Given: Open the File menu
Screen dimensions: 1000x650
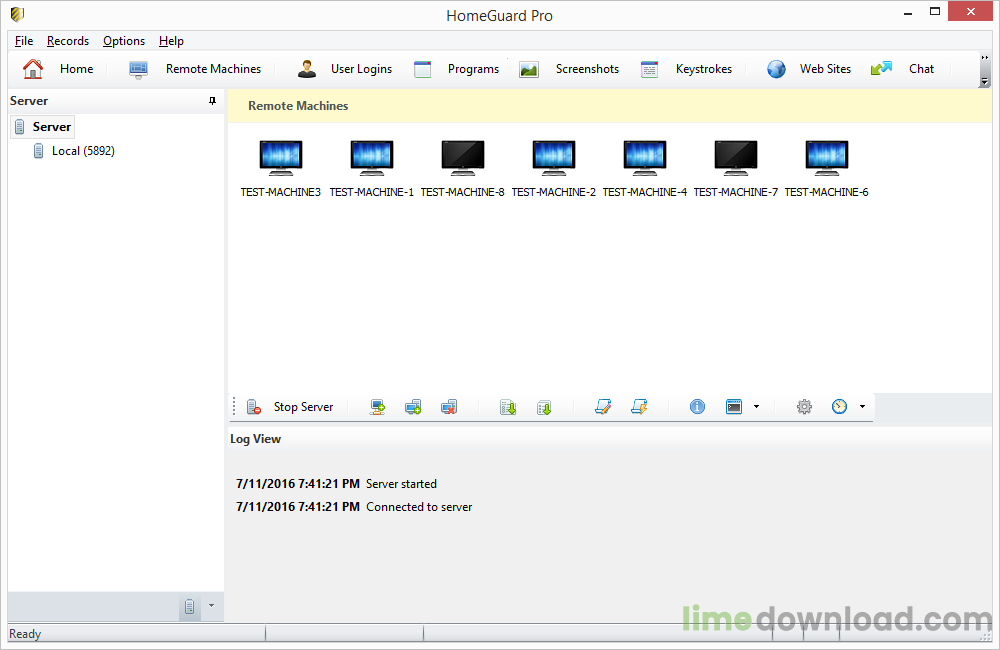Looking at the screenshot, I should (24, 41).
